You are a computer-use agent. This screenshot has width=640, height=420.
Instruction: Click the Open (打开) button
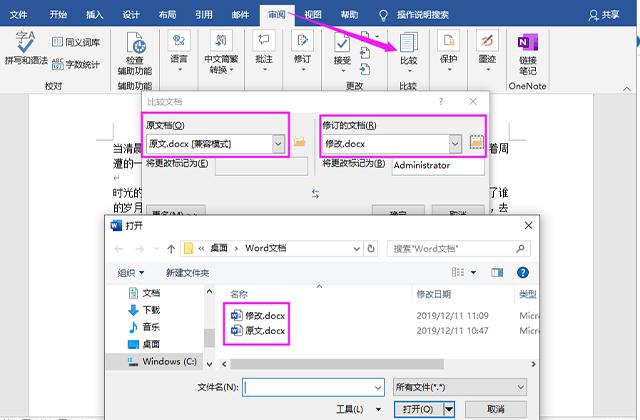pyautogui.click(x=419, y=409)
